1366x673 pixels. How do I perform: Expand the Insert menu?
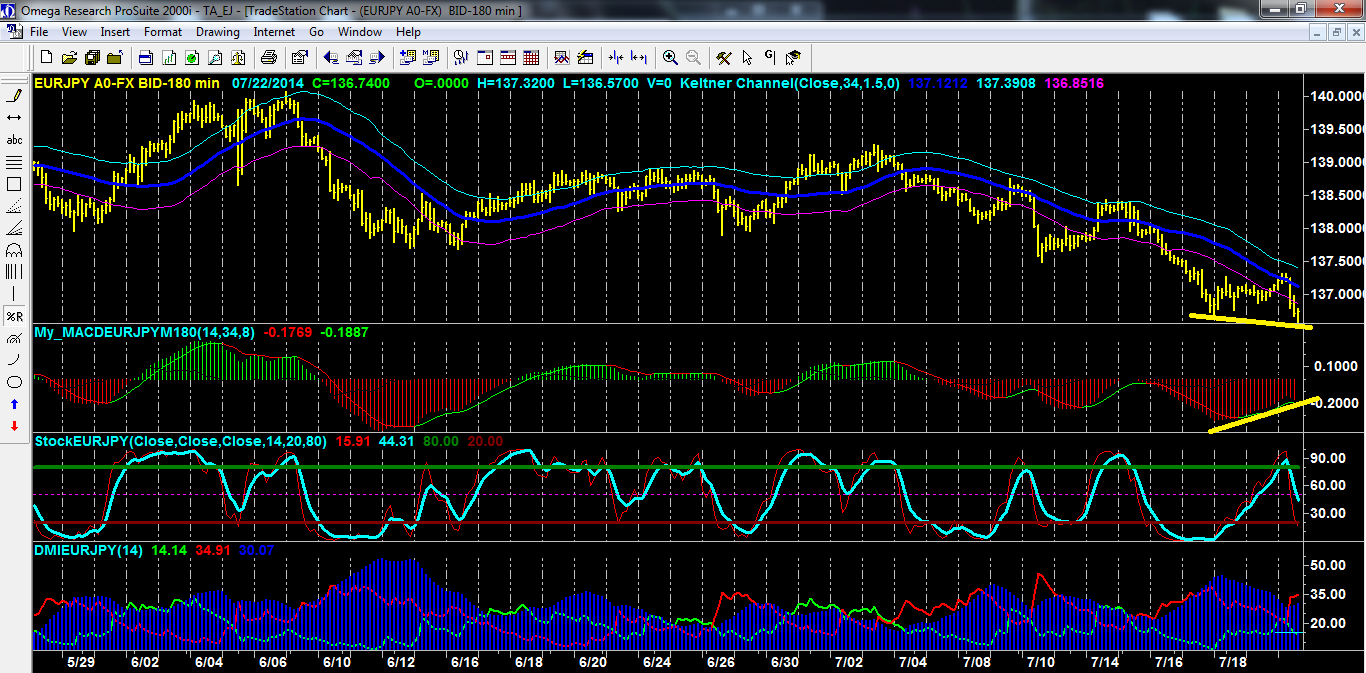point(115,32)
